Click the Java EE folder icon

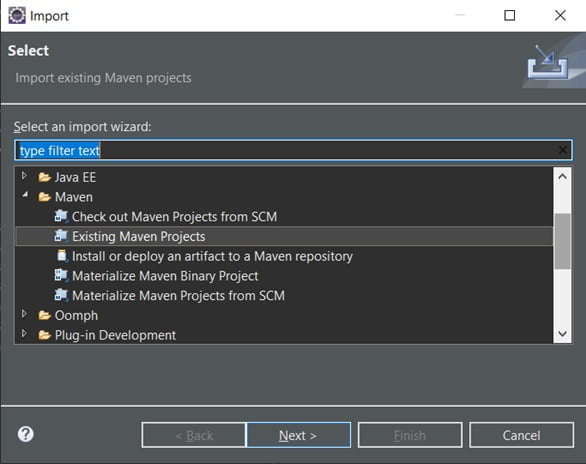pos(44,177)
